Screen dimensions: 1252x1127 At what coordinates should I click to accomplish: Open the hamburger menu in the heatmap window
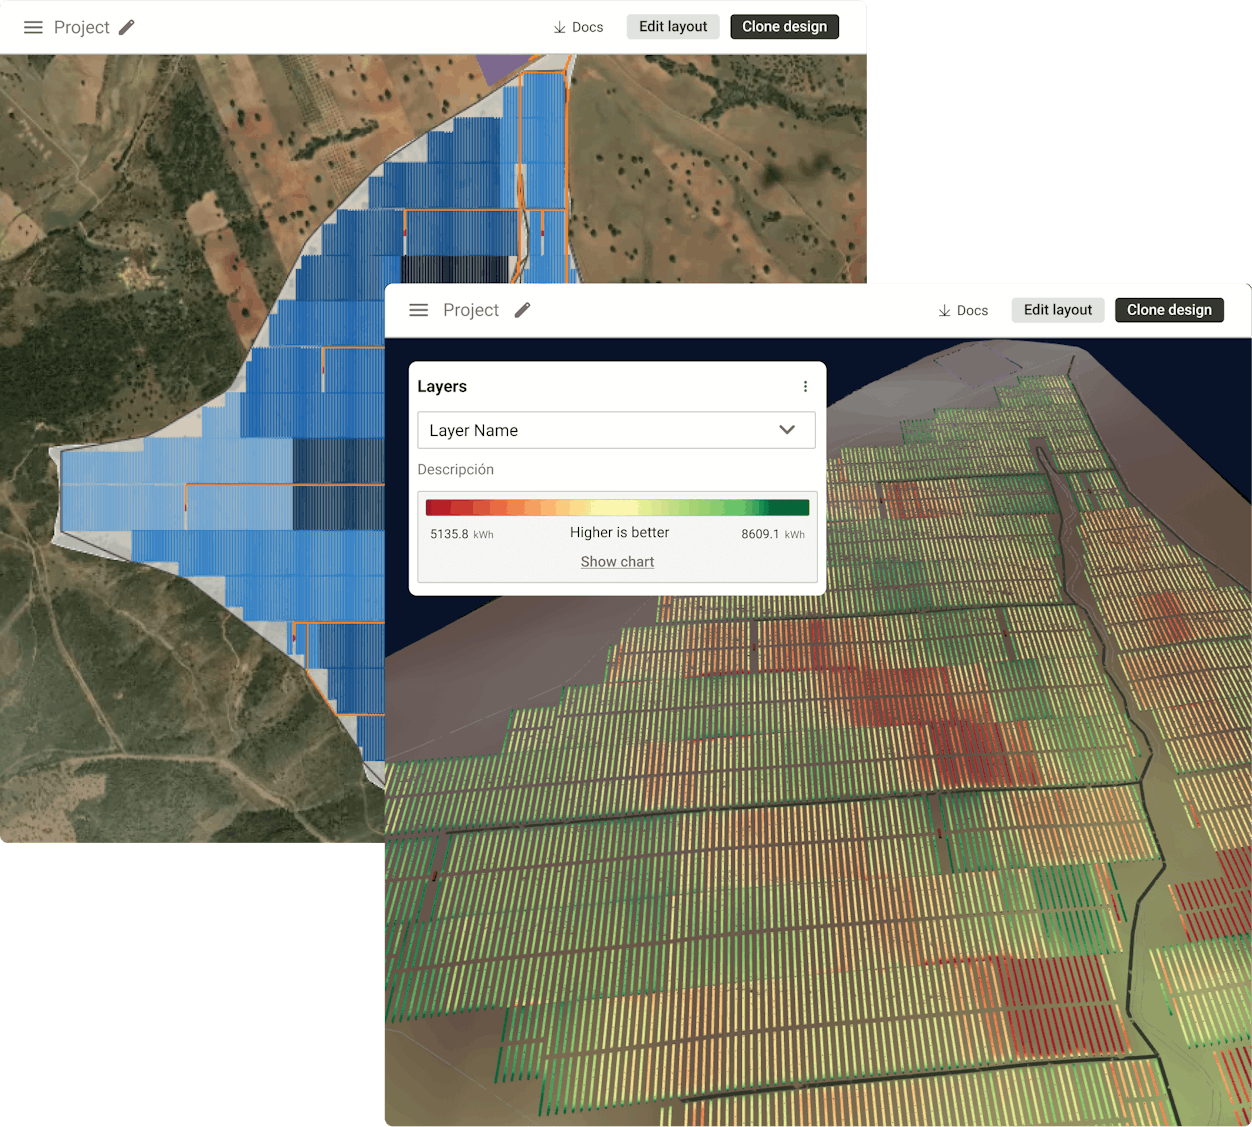tap(419, 310)
